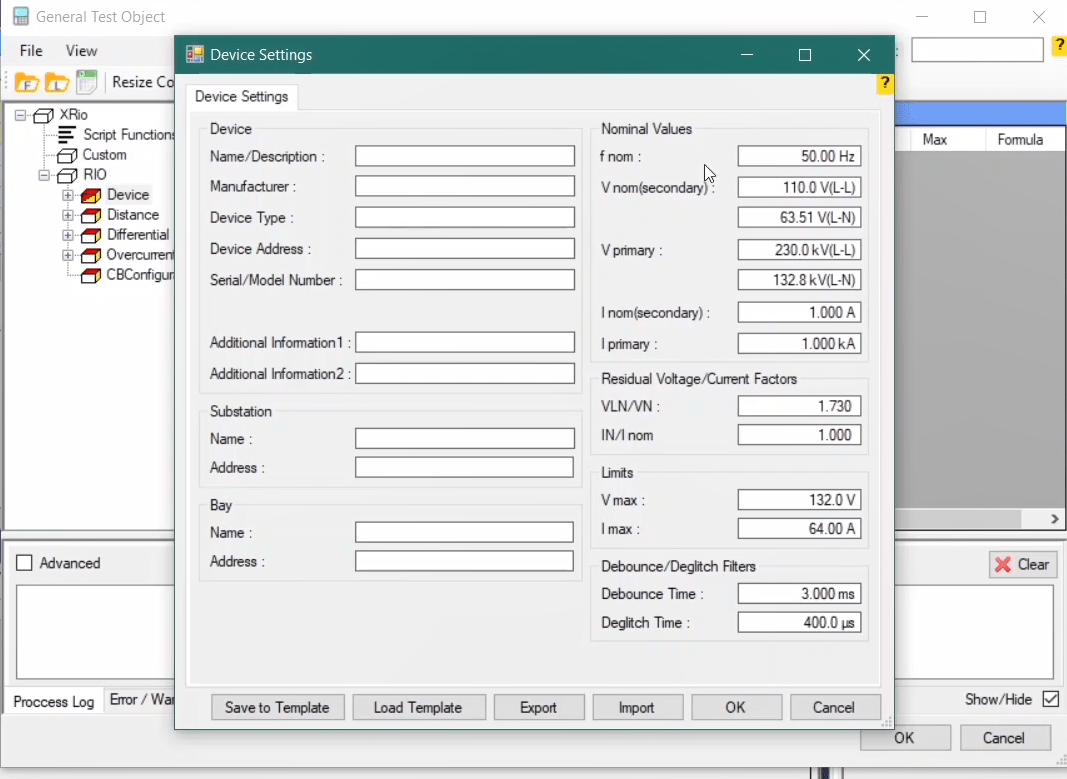
Task: Click the Custom block icon in tree
Action: pyautogui.click(x=66, y=155)
